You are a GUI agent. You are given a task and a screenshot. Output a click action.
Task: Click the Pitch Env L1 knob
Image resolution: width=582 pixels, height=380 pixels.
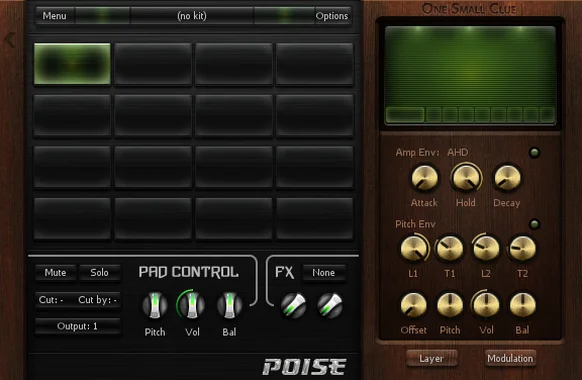(414, 248)
